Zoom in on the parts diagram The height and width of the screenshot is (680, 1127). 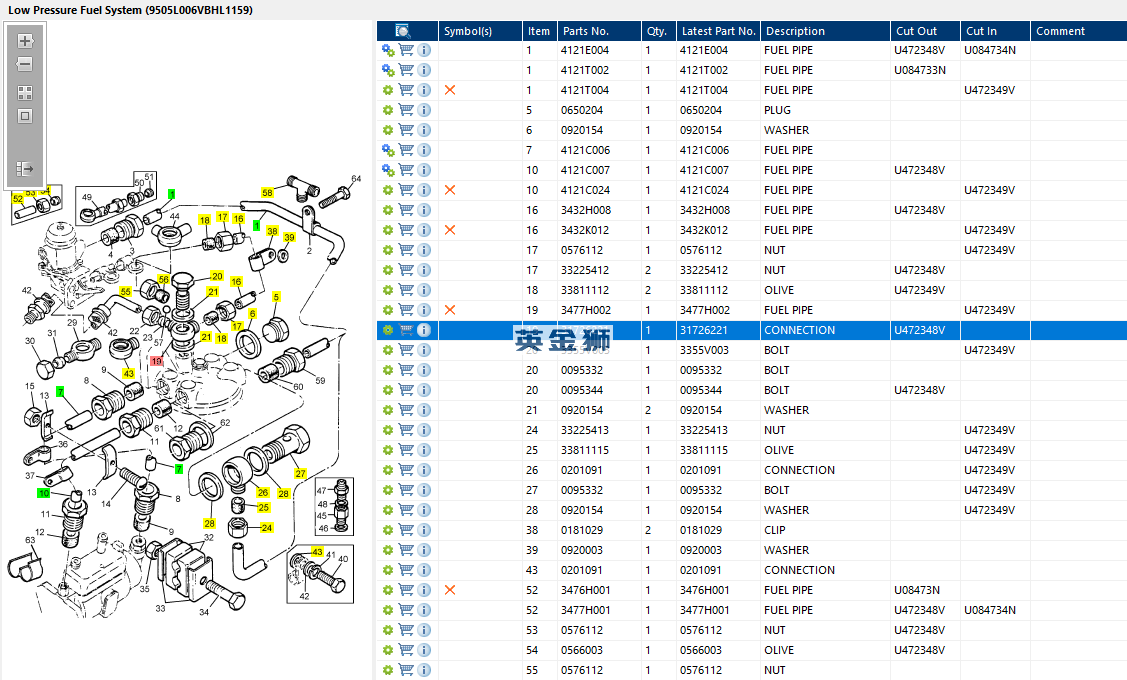tap(25, 41)
